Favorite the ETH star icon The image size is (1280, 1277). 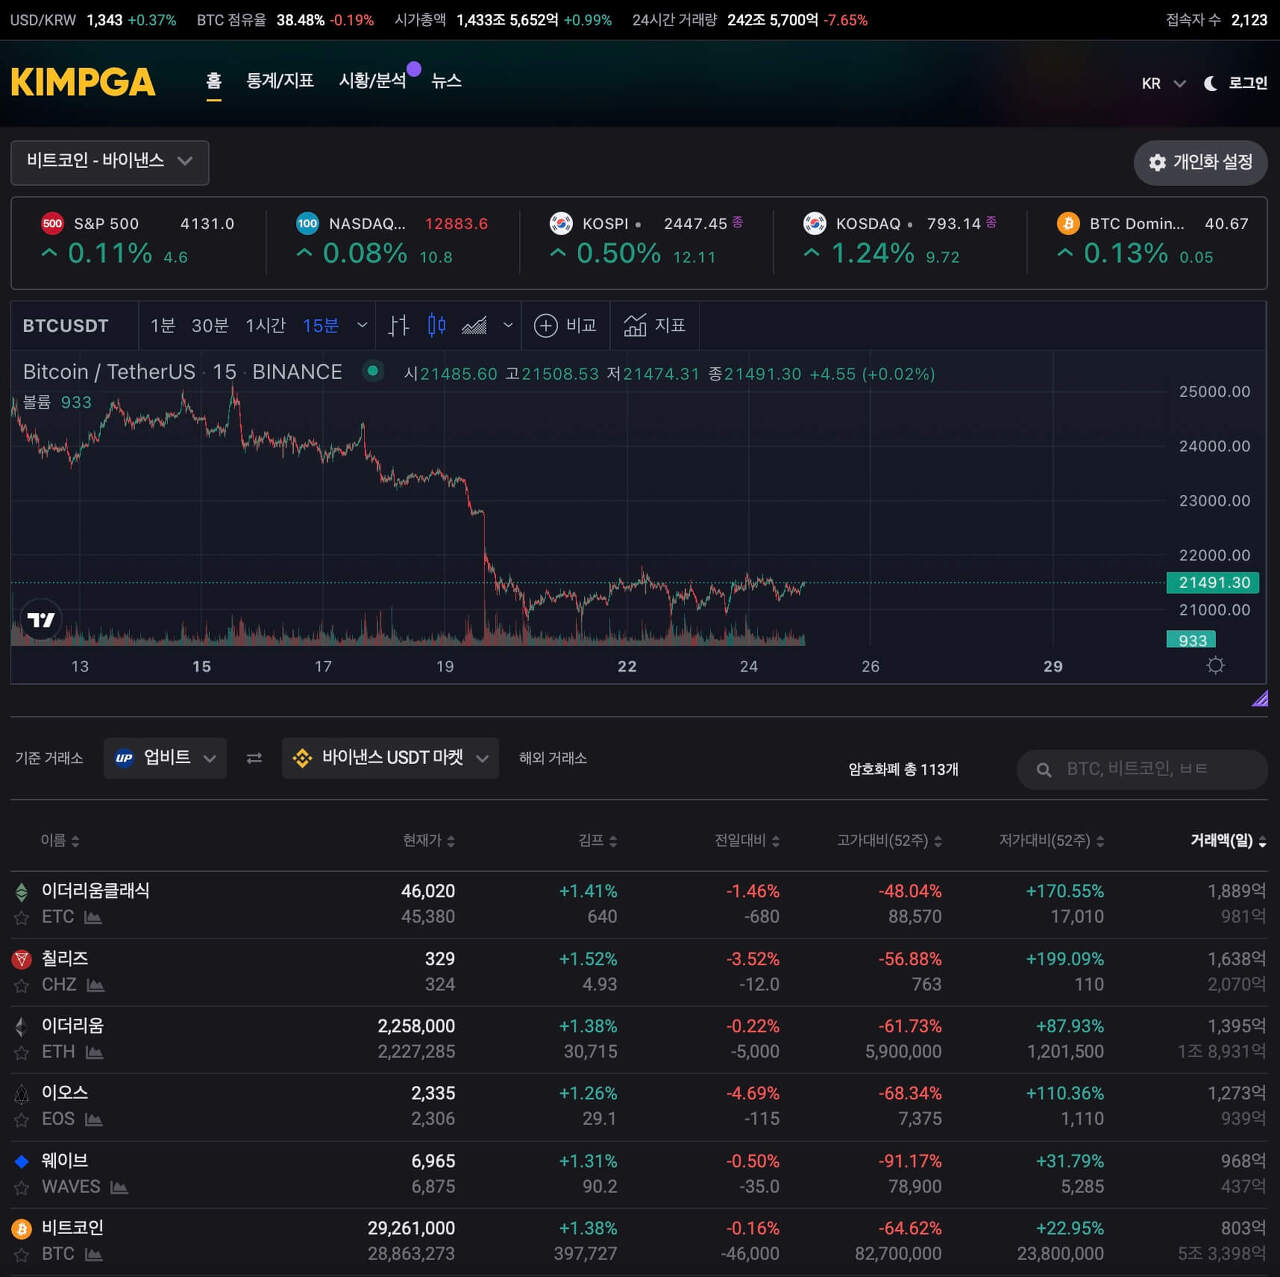[x=21, y=1052]
